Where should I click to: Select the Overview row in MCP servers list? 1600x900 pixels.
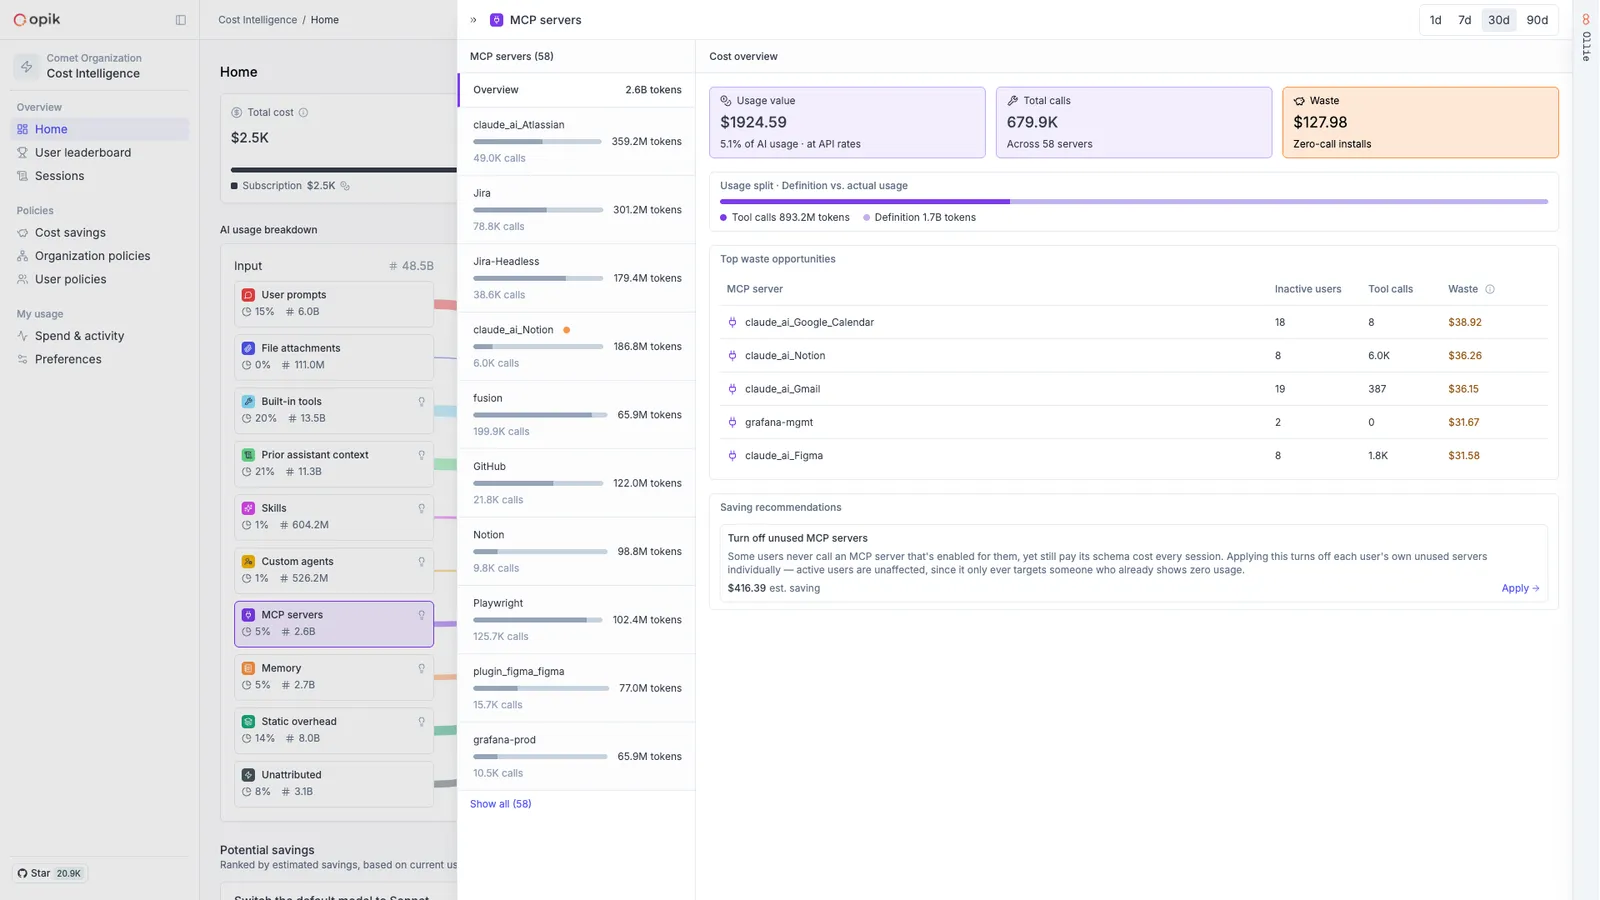(x=577, y=90)
